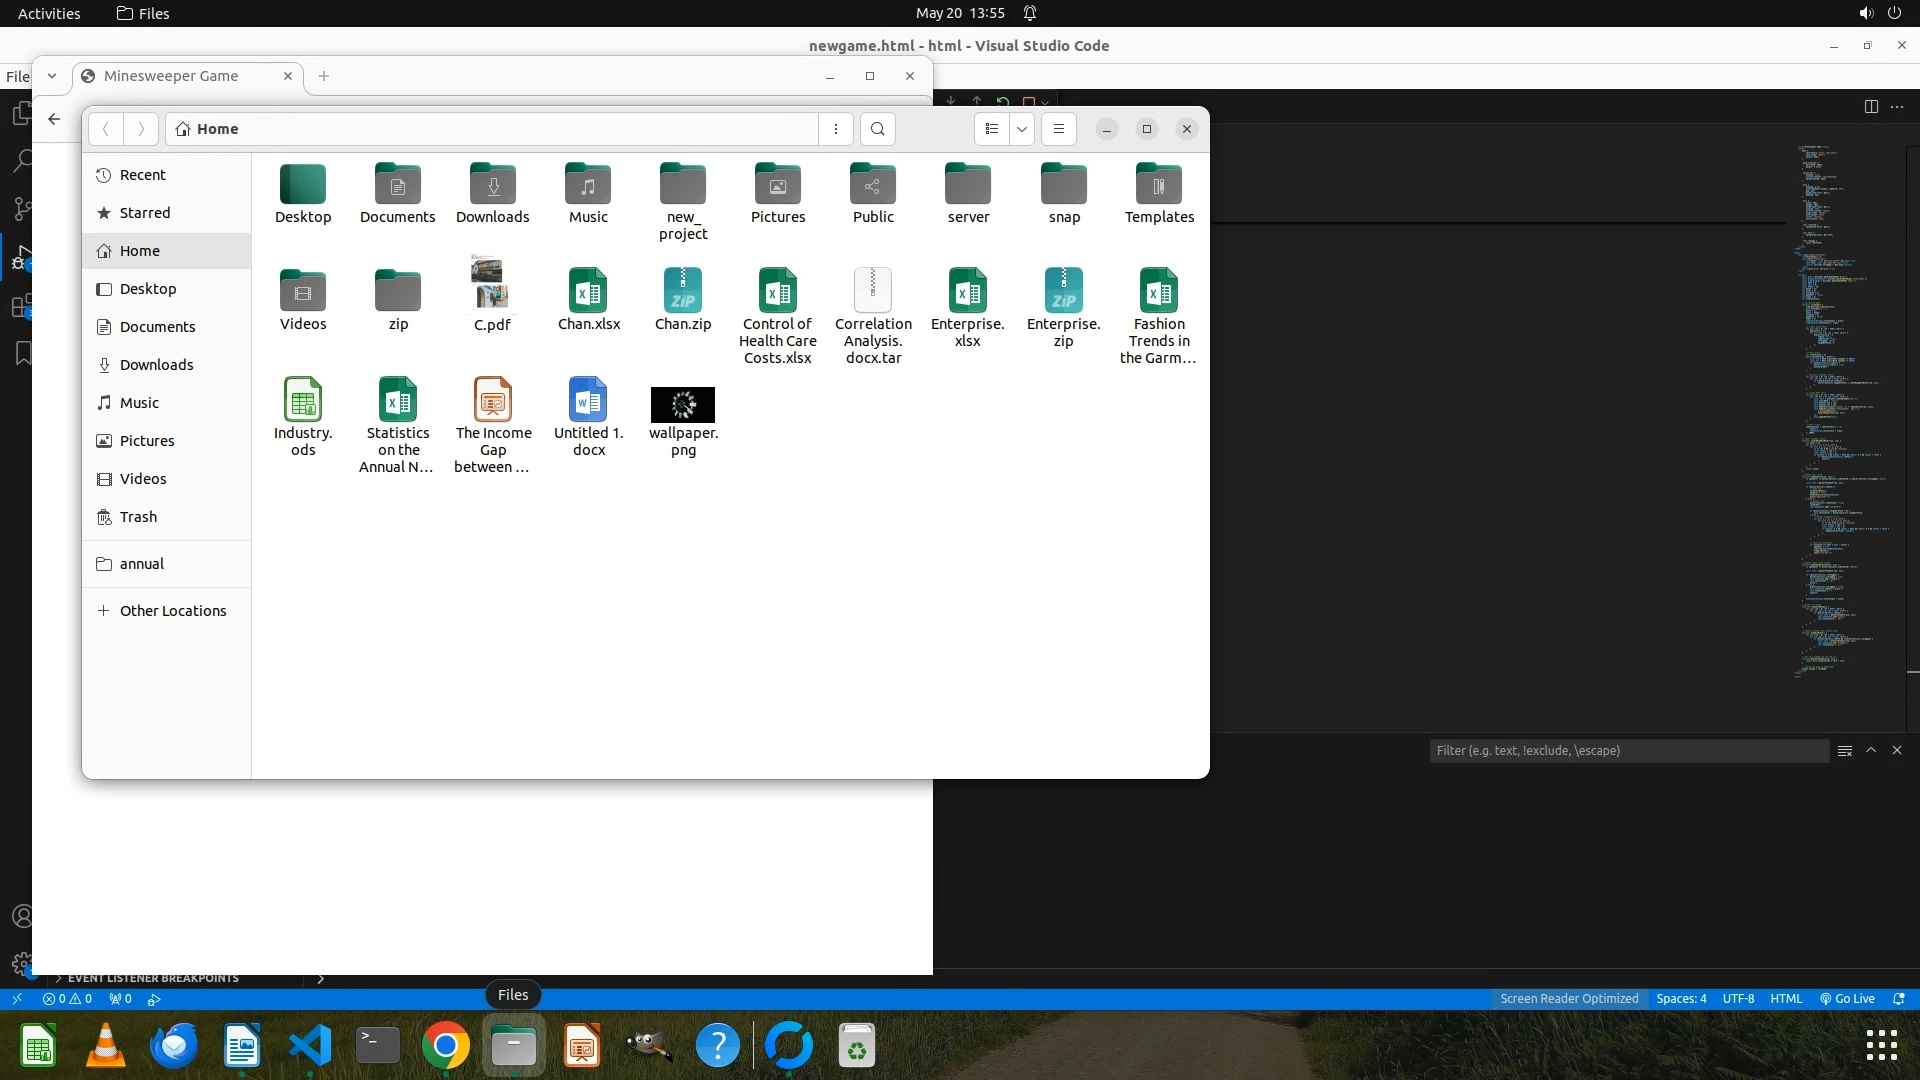The height and width of the screenshot is (1080, 1920).
Task: Select Other Locations in sidebar
Action: pyautogui.click(x=172, y=611)
